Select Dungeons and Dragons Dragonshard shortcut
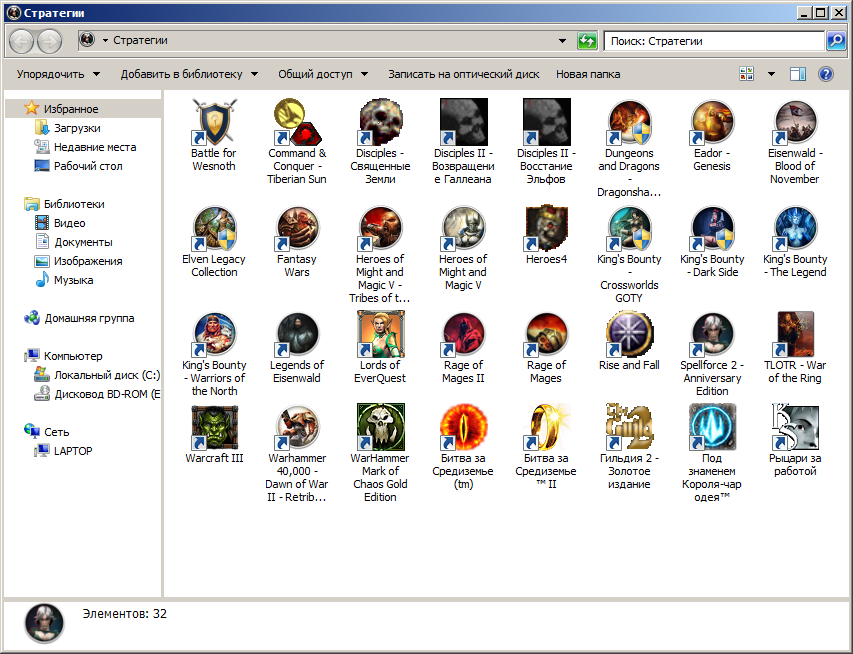 click(x=629, y=148)
